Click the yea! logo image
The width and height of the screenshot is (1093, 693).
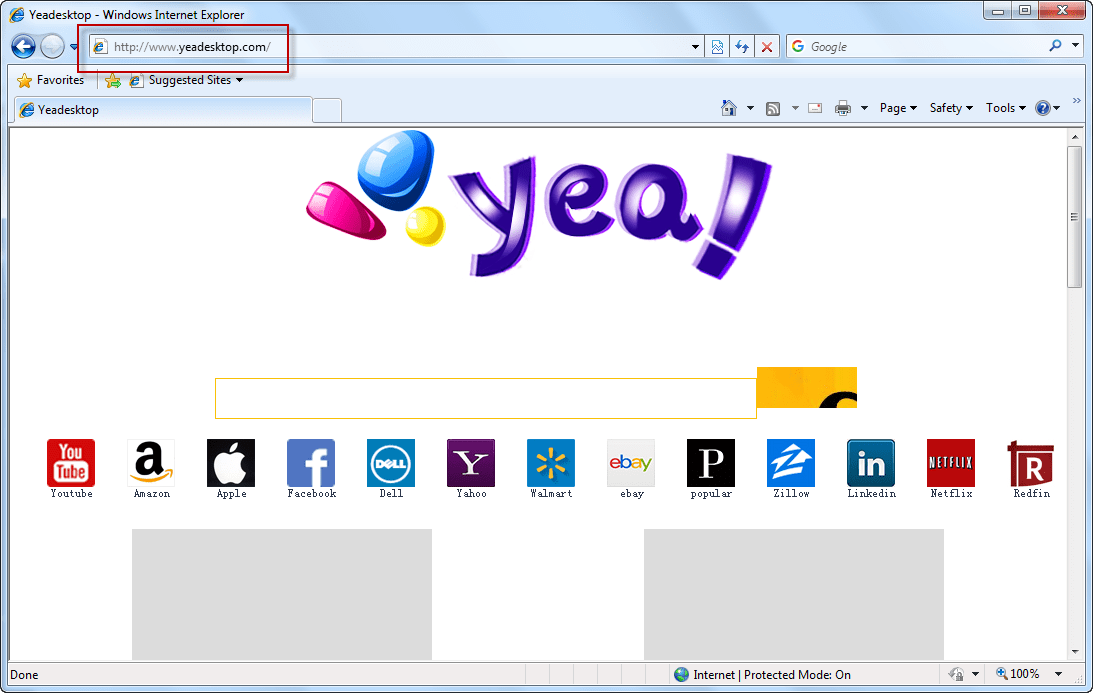(x=540, y=204)
